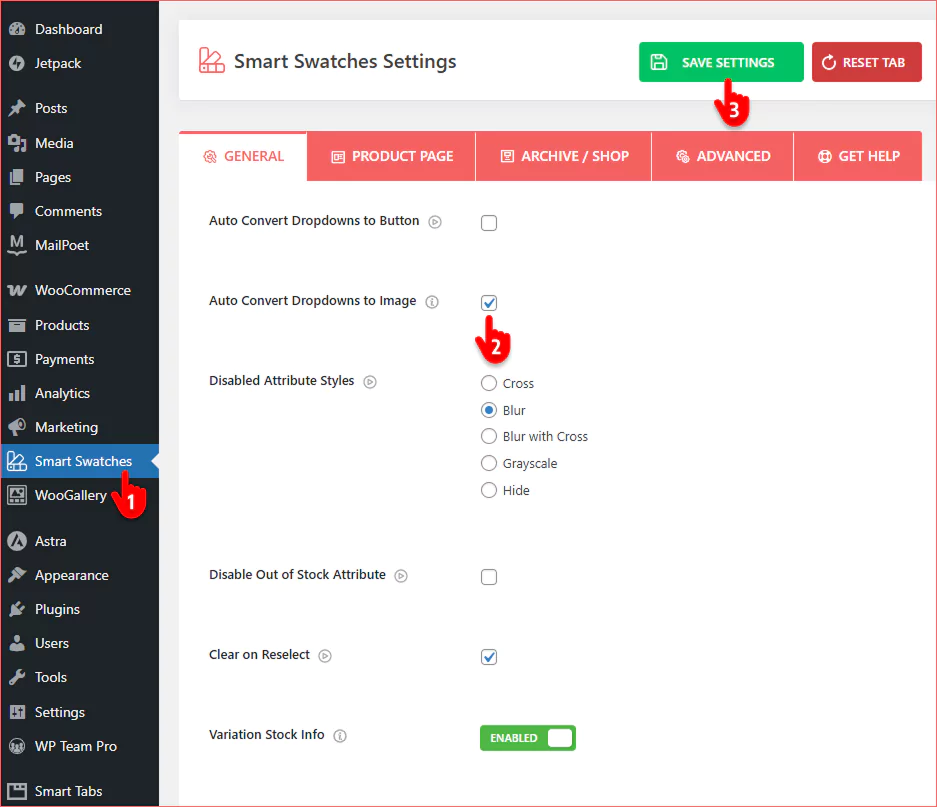This screenshot has width=937, height=807.
Task: Choose Blur with Cross radio option
Action: point(489,436)
